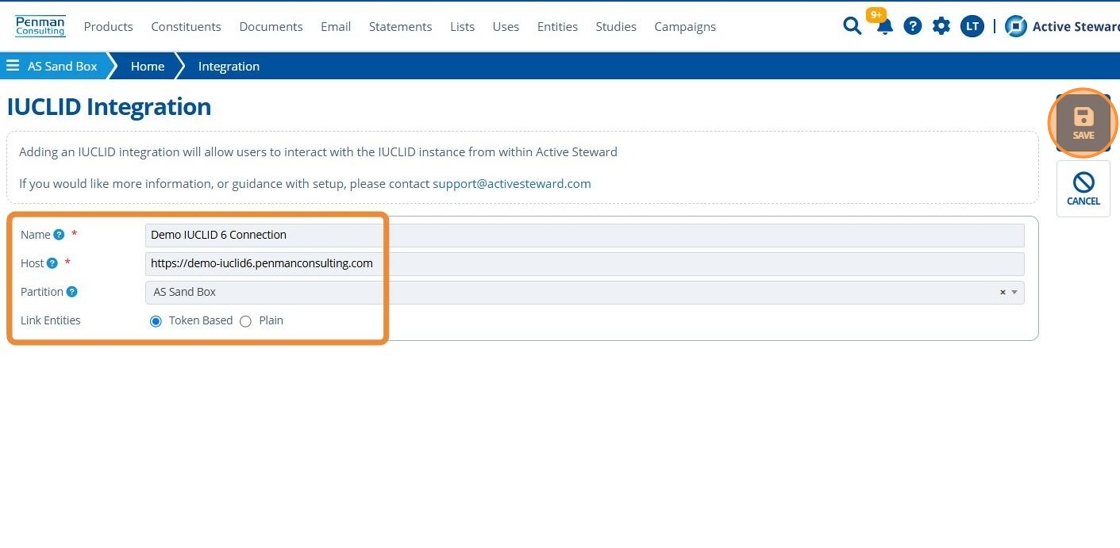Screen dimensions: 1120x548
Task: Open the Documents menu
Action: click(x=271, y=26)
